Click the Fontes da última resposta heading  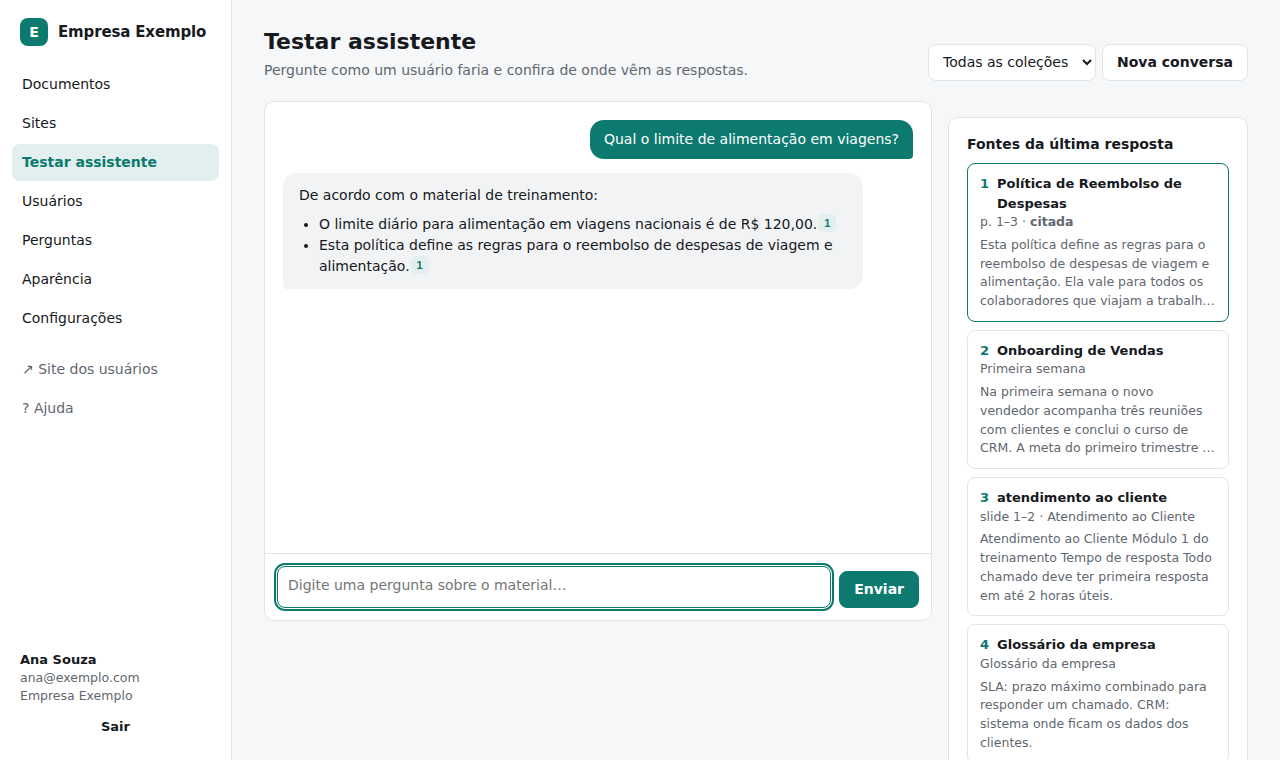[1070, 144]
